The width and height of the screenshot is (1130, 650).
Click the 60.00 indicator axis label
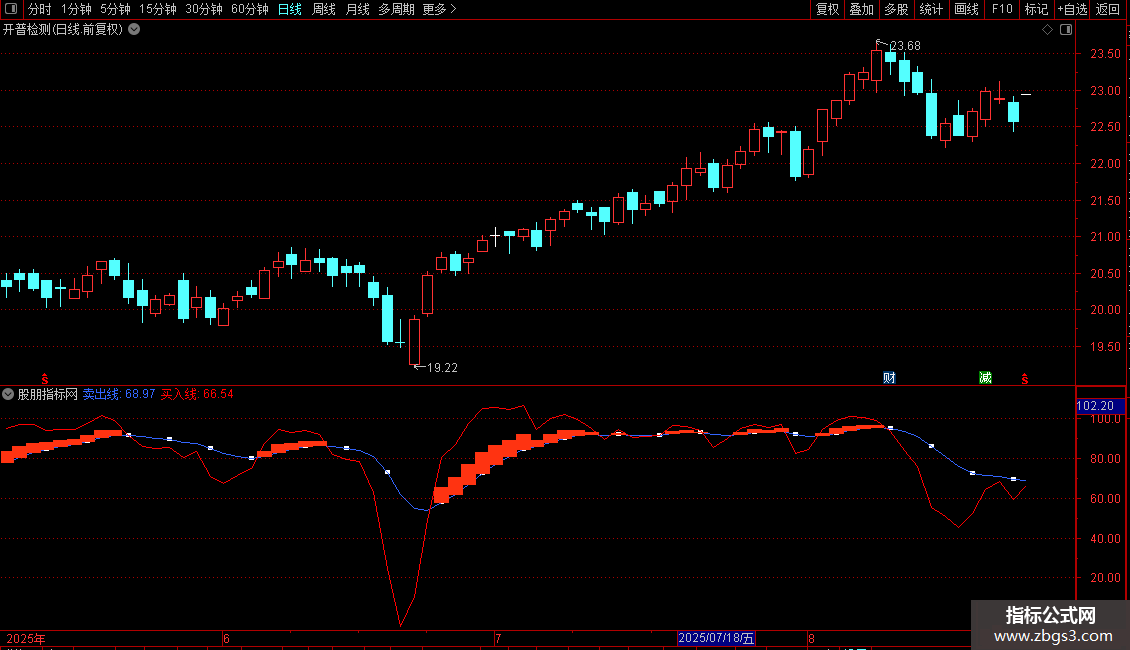(x=1105, y=499)
